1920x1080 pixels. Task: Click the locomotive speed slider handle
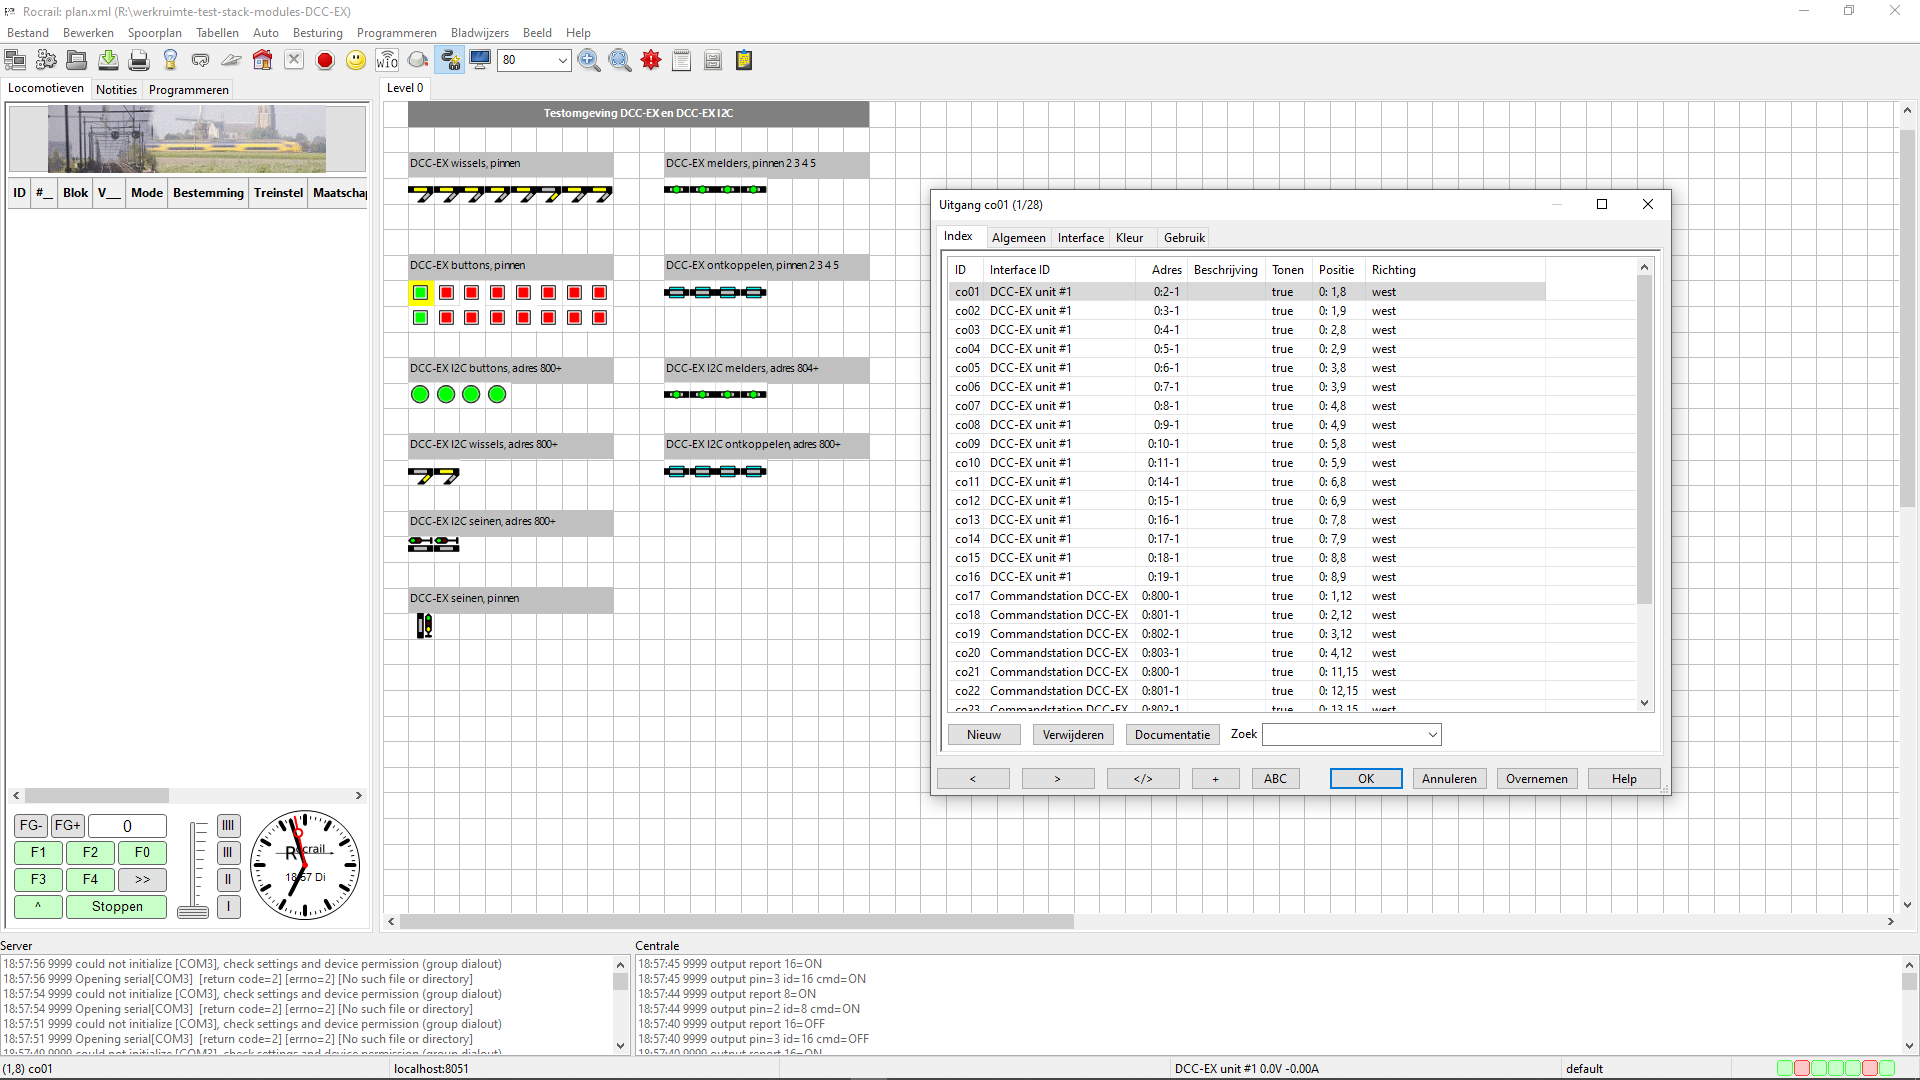tap(193, 911)
